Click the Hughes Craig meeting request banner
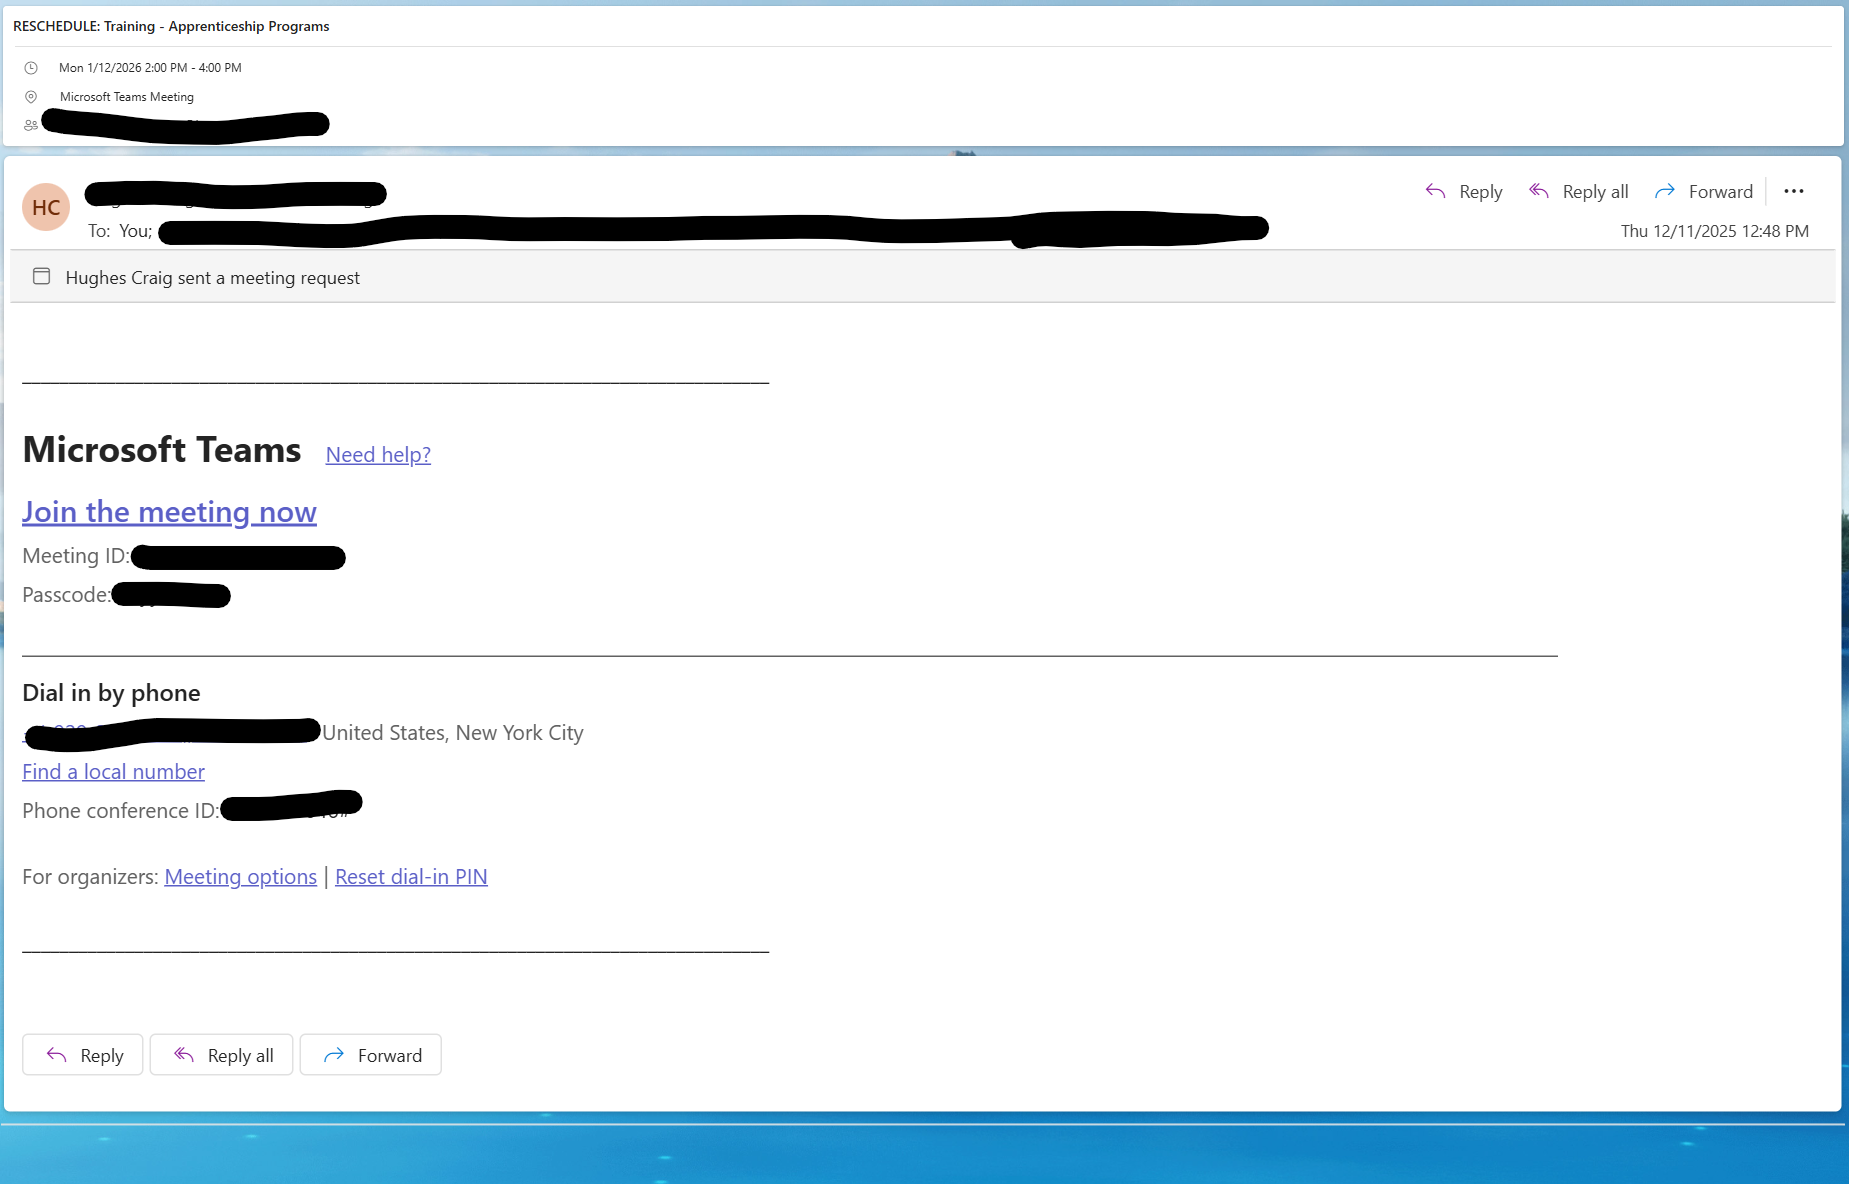Viewport: 1849px width, 1184px height. coord(213,277)
